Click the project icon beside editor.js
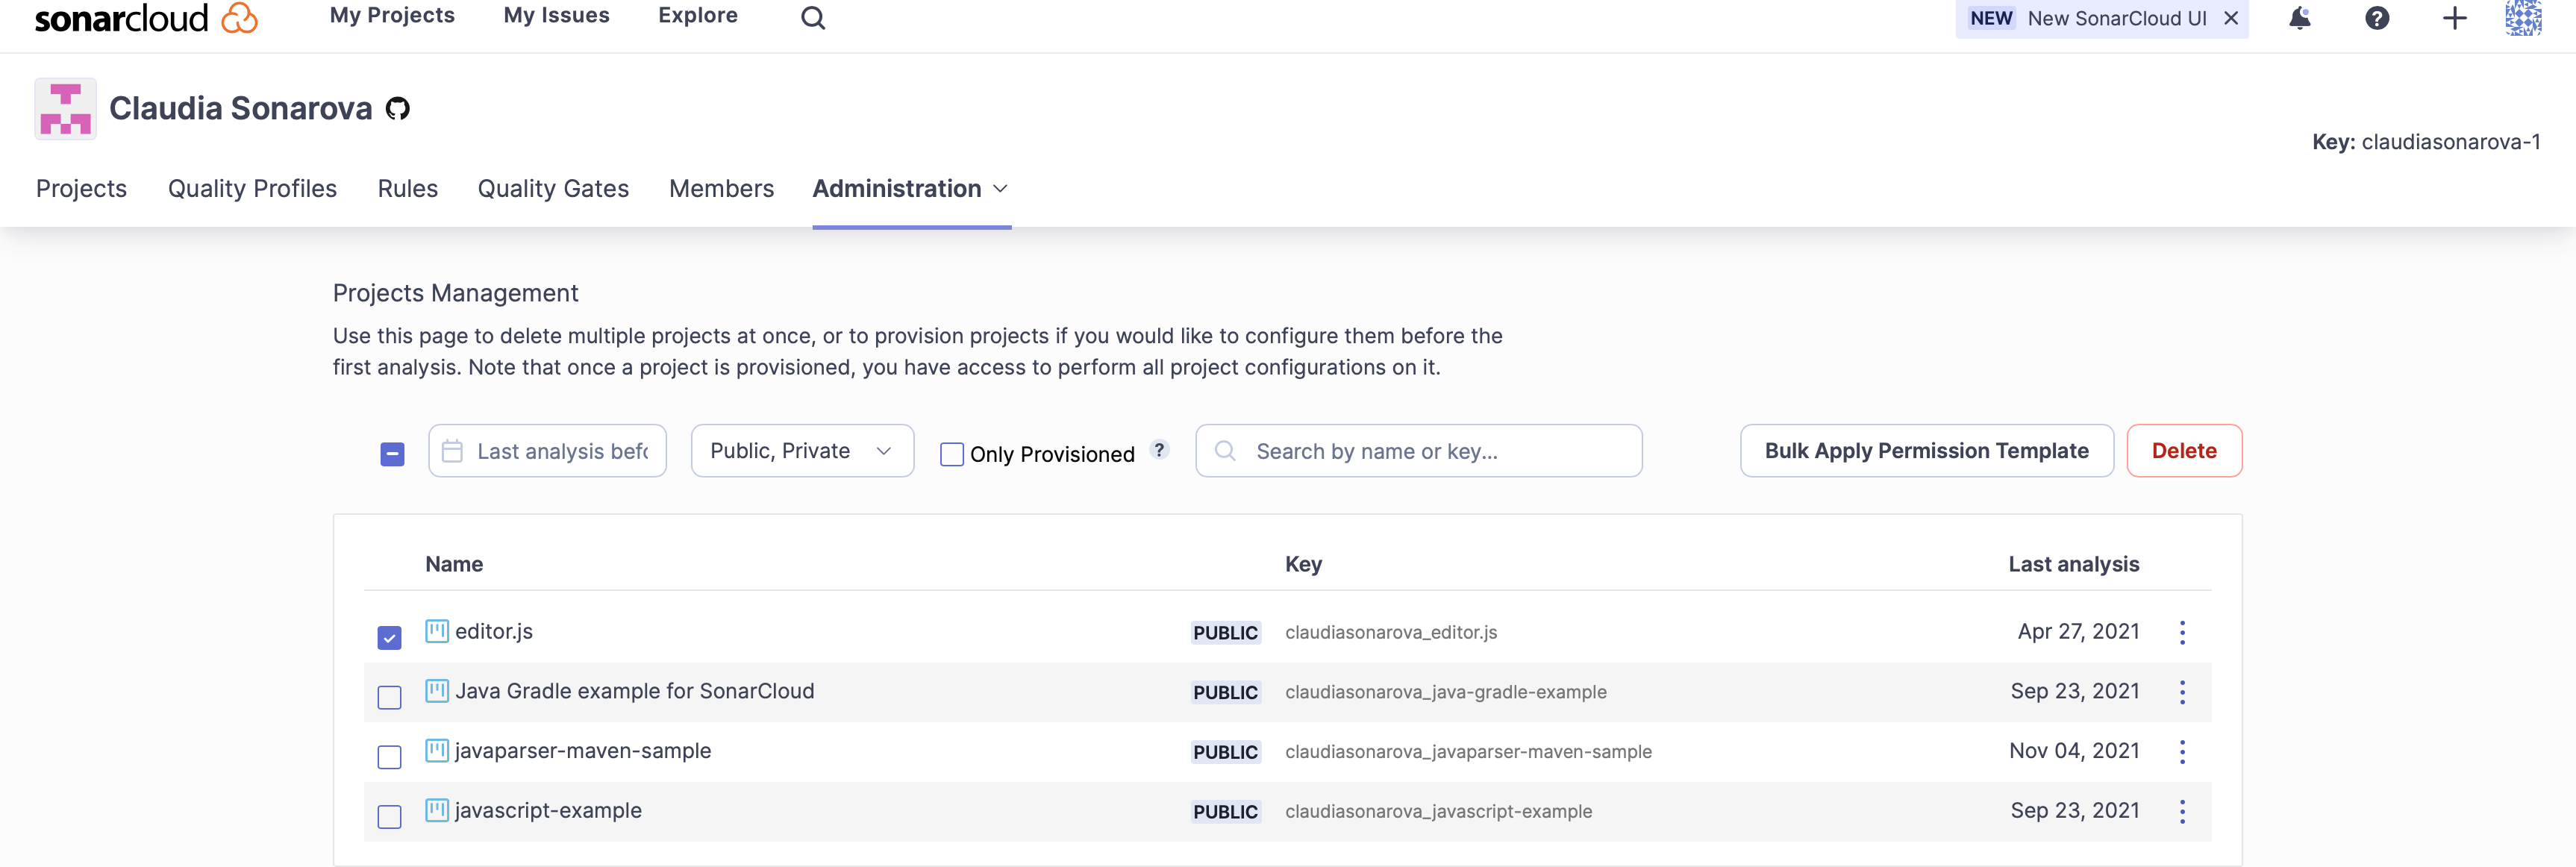The width and height of the screenshot is (2576, 867). pos(437,631)
